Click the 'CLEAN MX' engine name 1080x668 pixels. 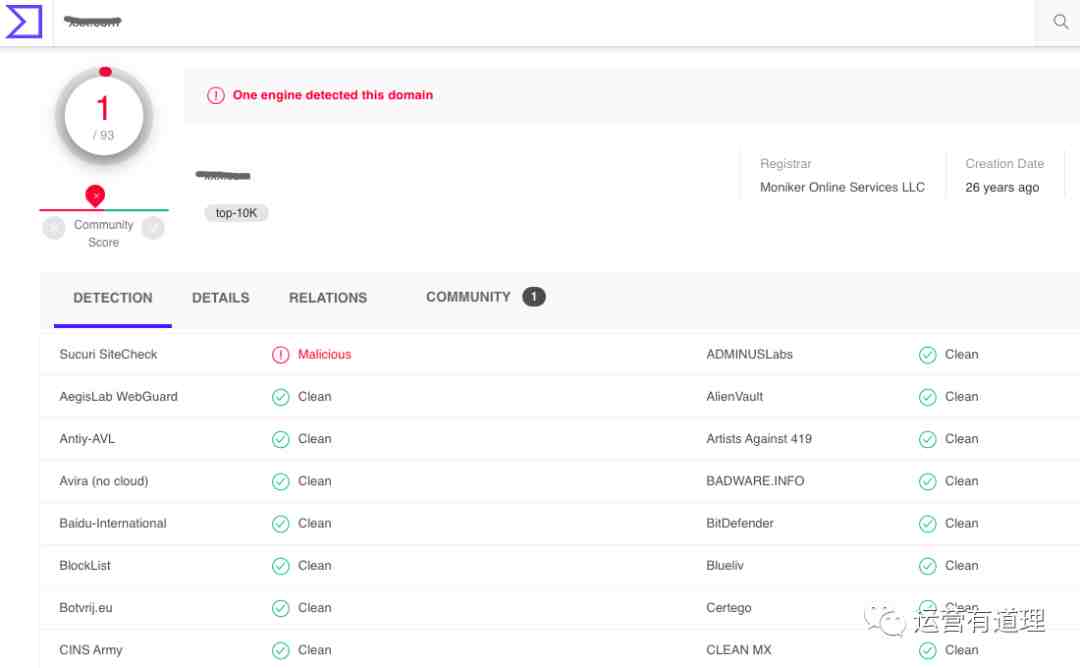click(x=738, y=650)
